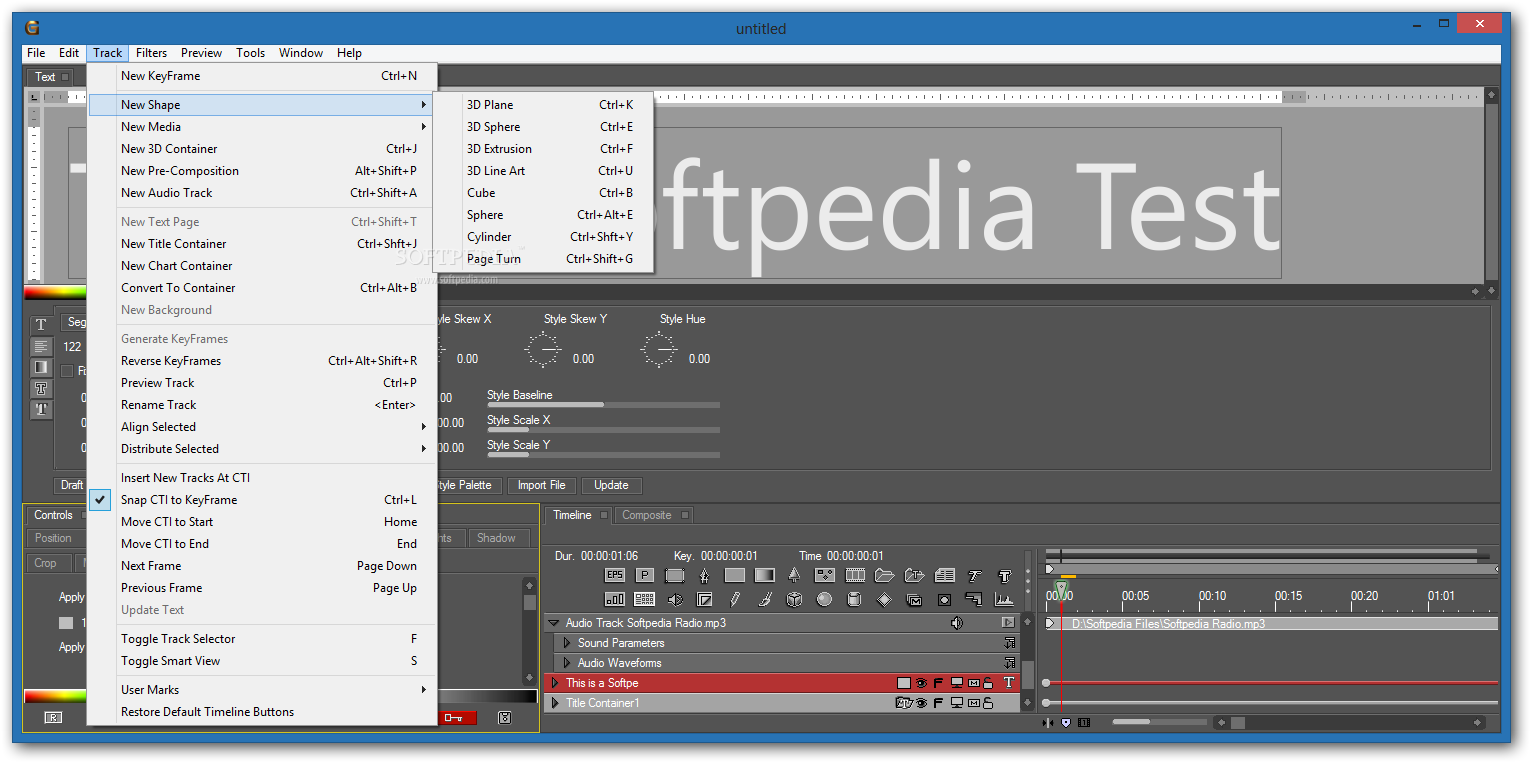Click the Style Scale X slider

point(603,430)
